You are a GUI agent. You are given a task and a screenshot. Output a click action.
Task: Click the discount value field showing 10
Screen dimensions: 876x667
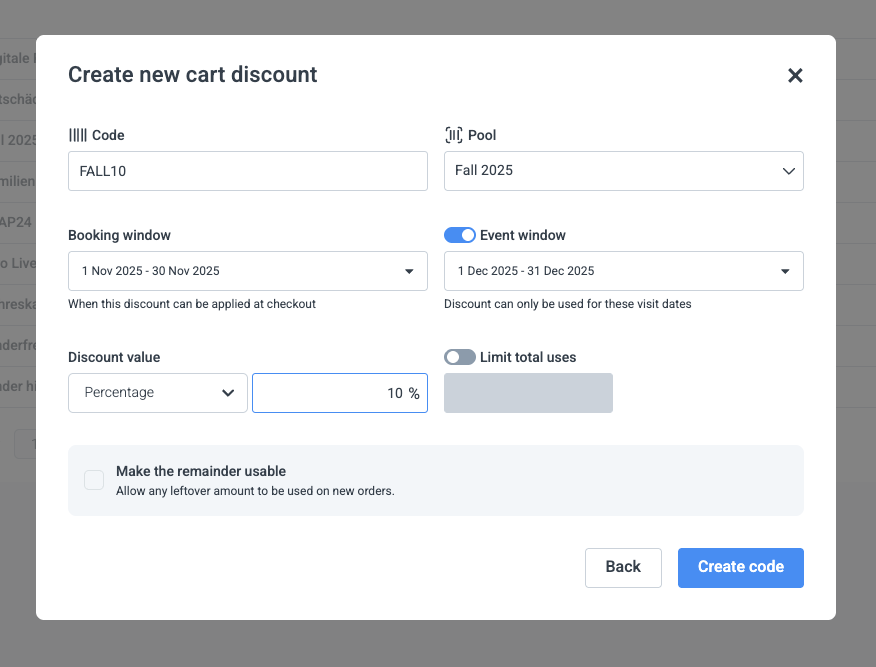(330, 393)
